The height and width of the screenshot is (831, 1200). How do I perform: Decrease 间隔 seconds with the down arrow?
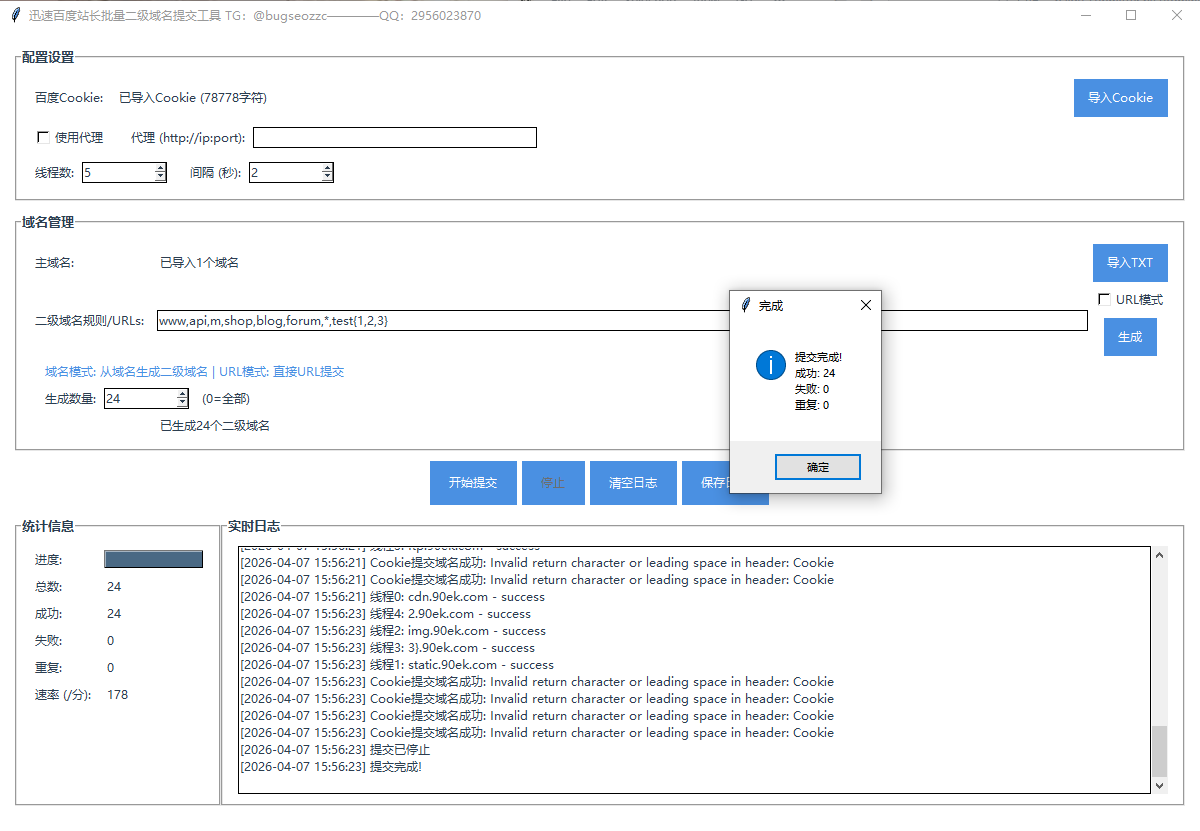(x=327, y=178)
